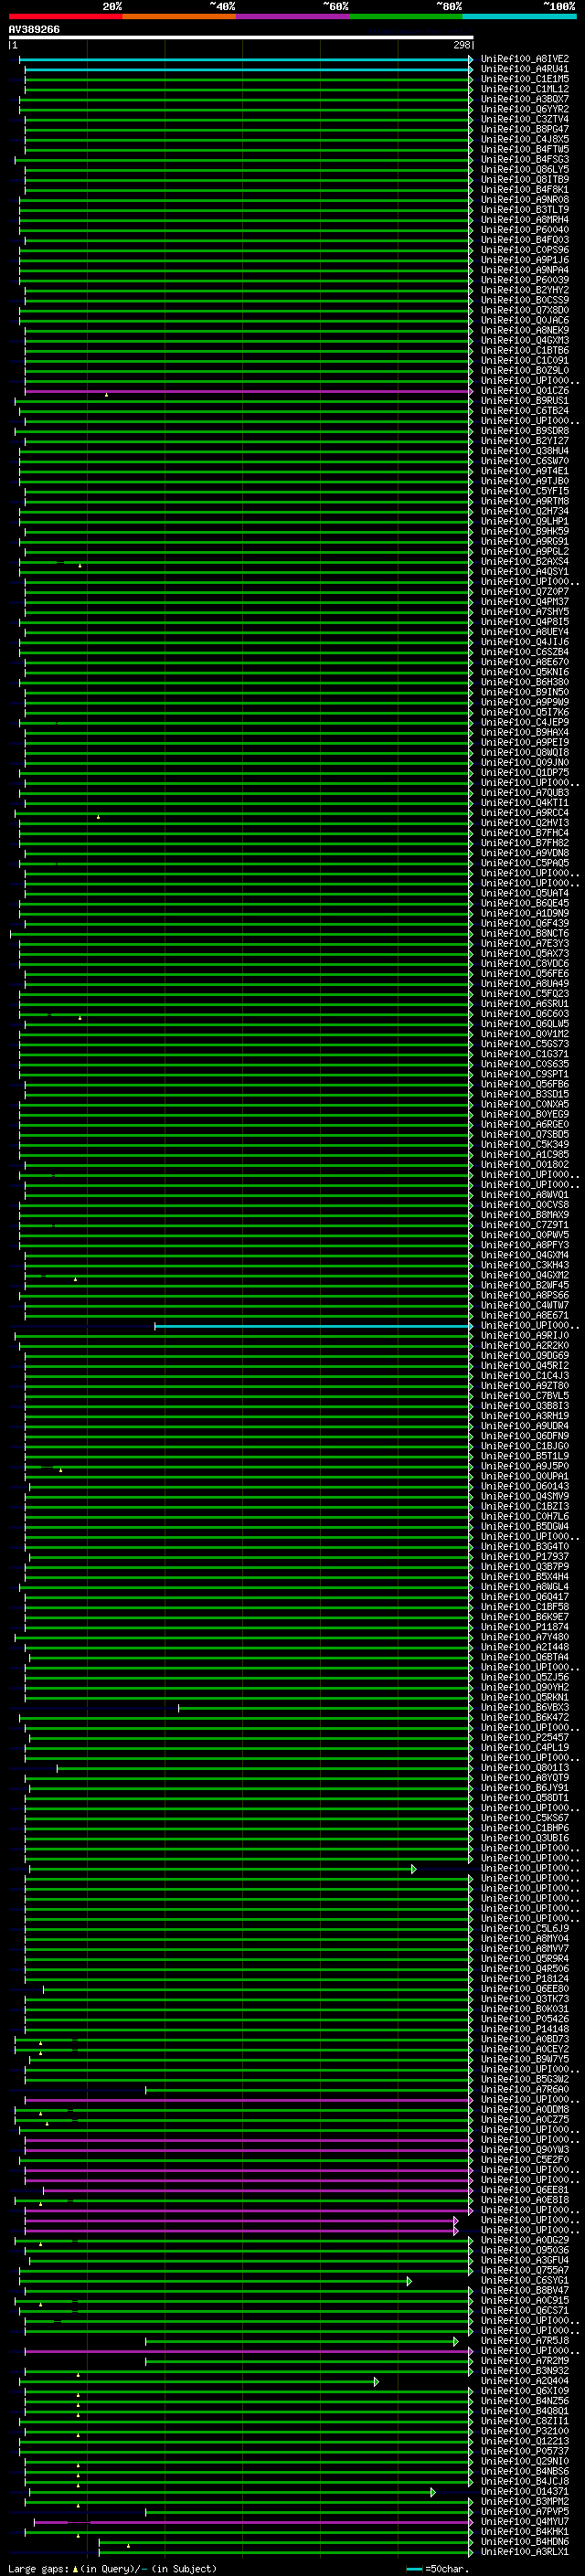
Task: Select hit label UniRef100_Q5KNI6
Action: [x=525, y=672]
